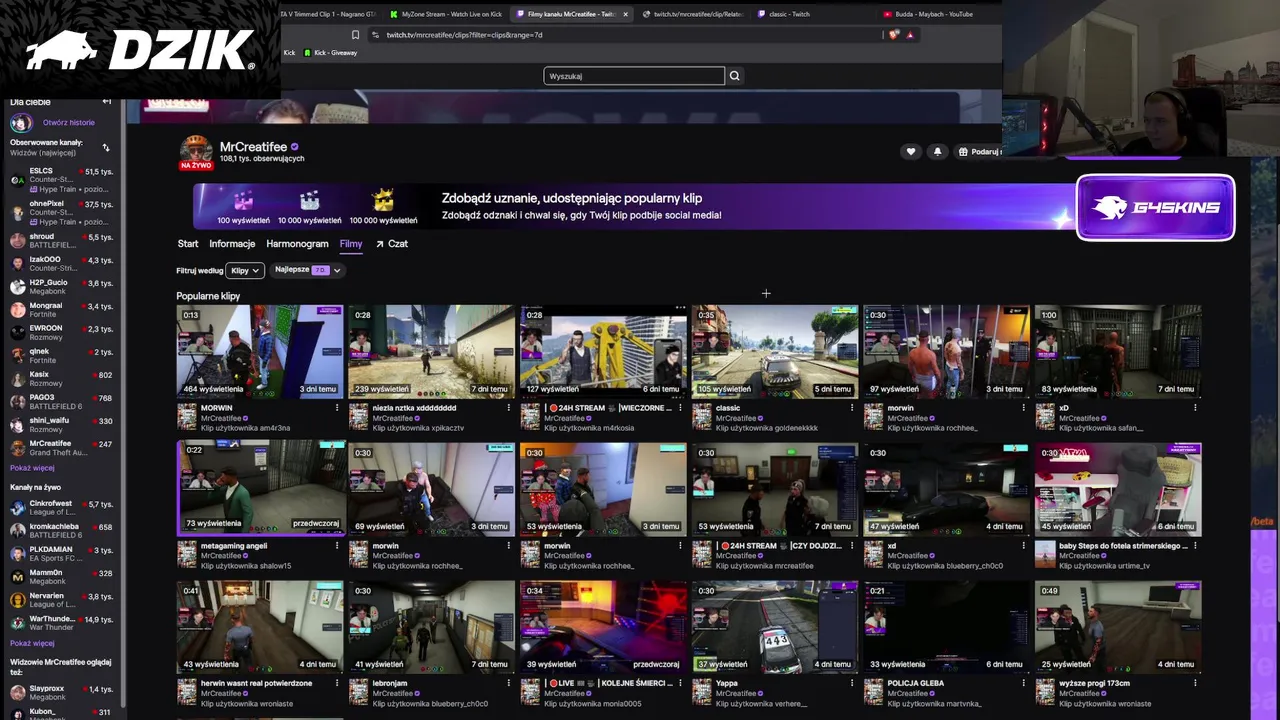The height and width of the screenshot is (720, 1280).
Task: Open Mongraal avatar in sidebar
Action: [x=18, y=310]
